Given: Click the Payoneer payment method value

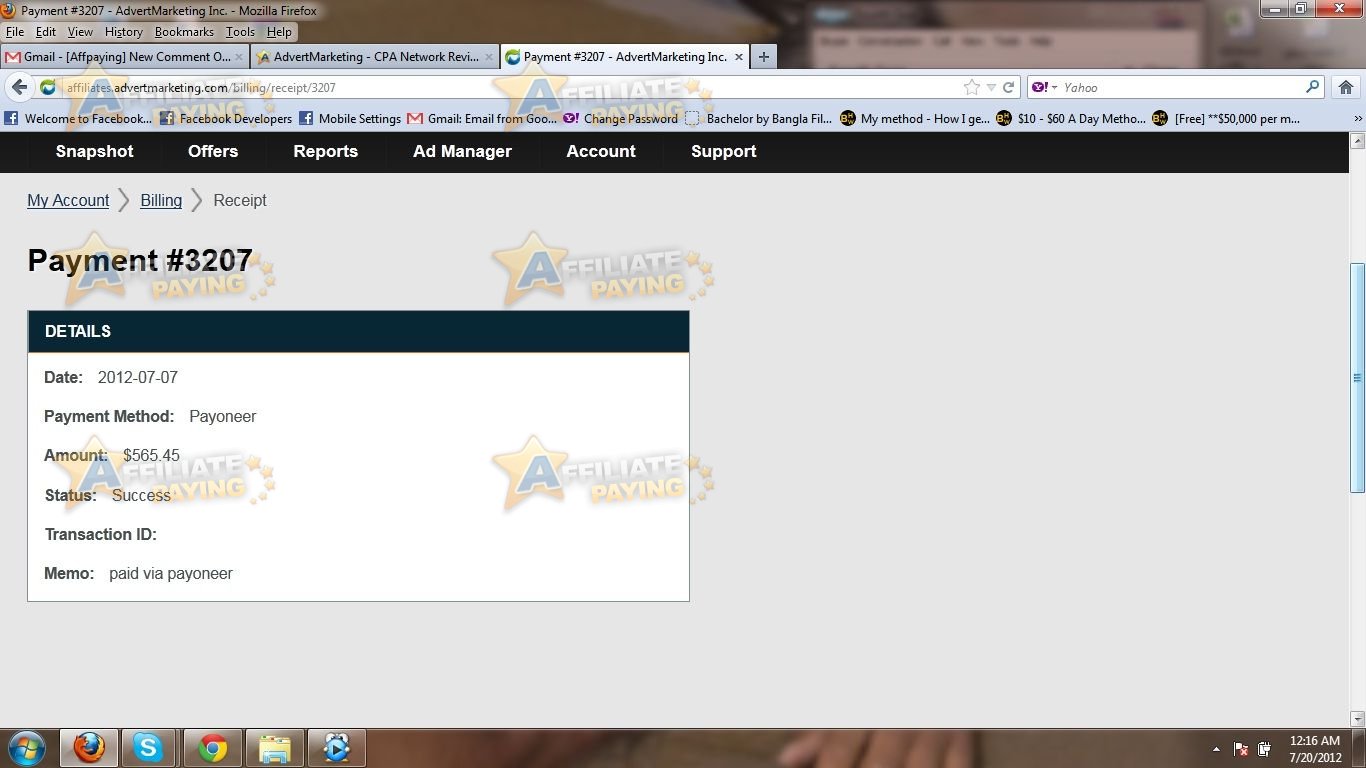Looking at the screenshot, I should (223, 416).
